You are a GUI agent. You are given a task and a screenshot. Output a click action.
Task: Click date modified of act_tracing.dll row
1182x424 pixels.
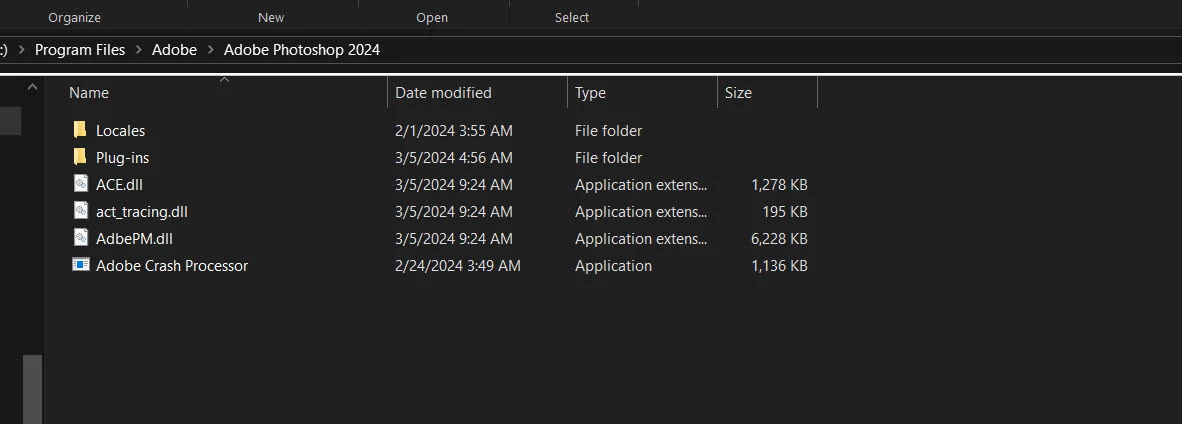pos(454,212)
